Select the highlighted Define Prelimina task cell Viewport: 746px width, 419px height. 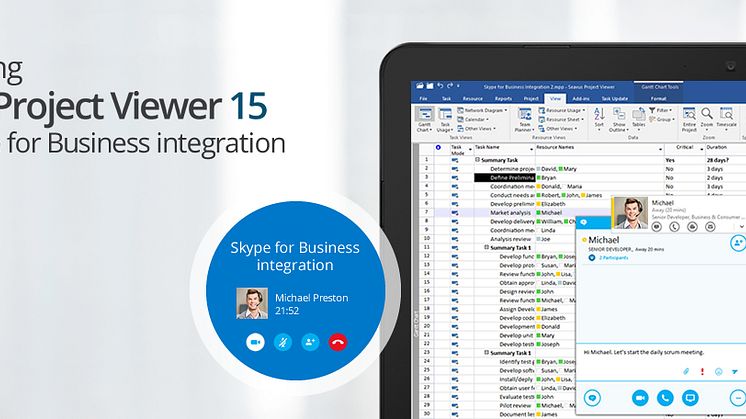[x=505, y=177]
